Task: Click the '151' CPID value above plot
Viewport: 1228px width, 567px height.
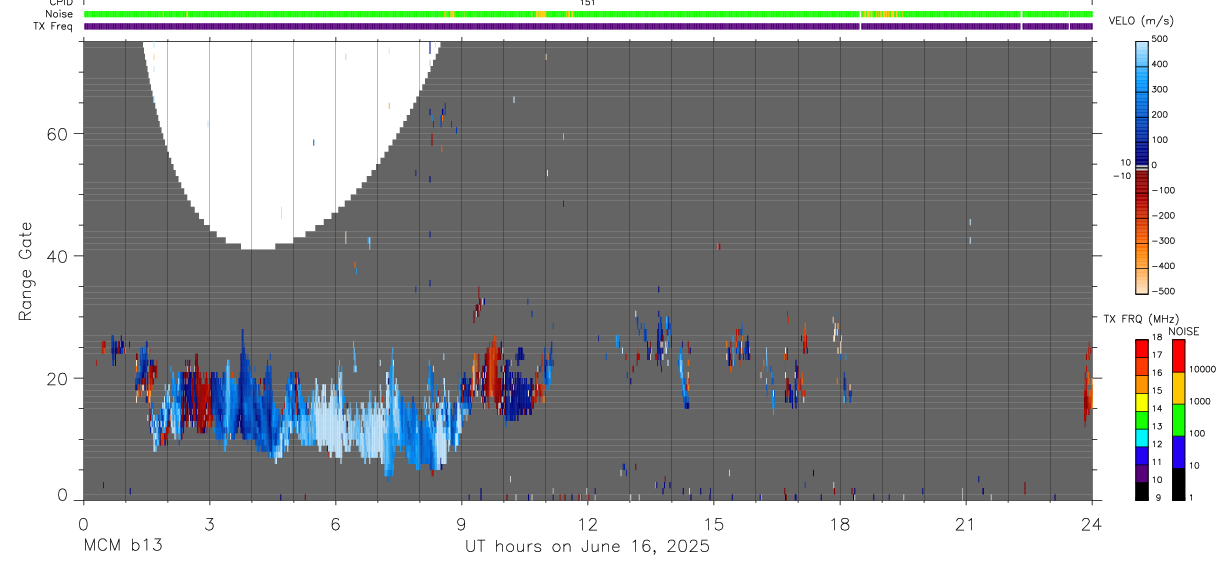Action: (588, 3)
